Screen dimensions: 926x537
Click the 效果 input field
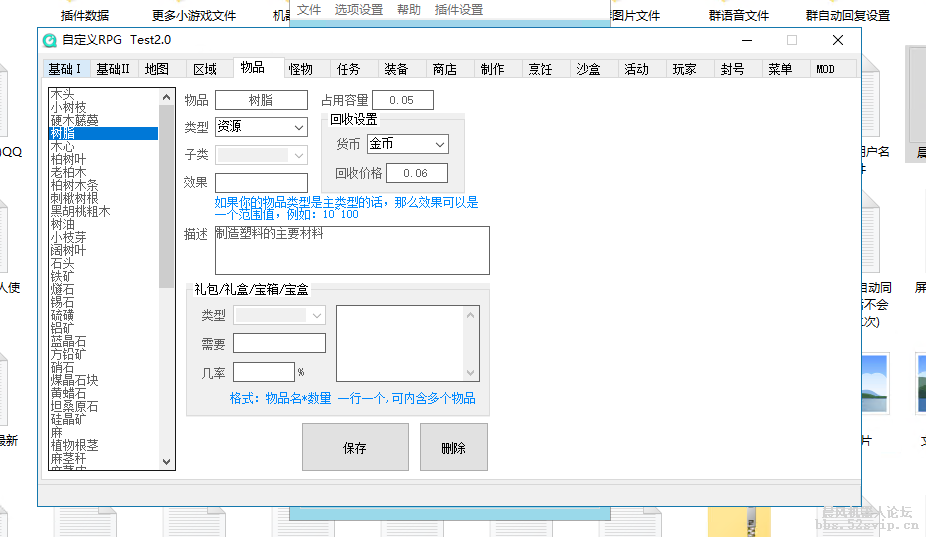click(261, 183)
